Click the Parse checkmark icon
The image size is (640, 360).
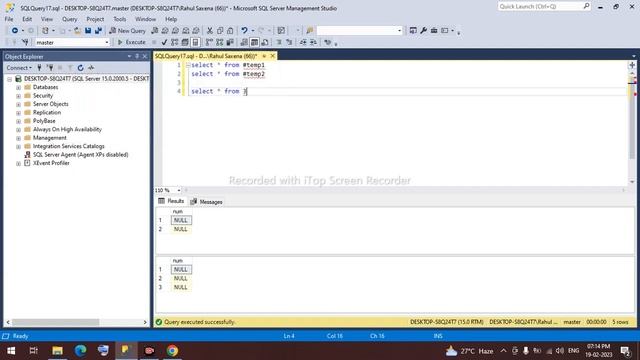[164, 42]
